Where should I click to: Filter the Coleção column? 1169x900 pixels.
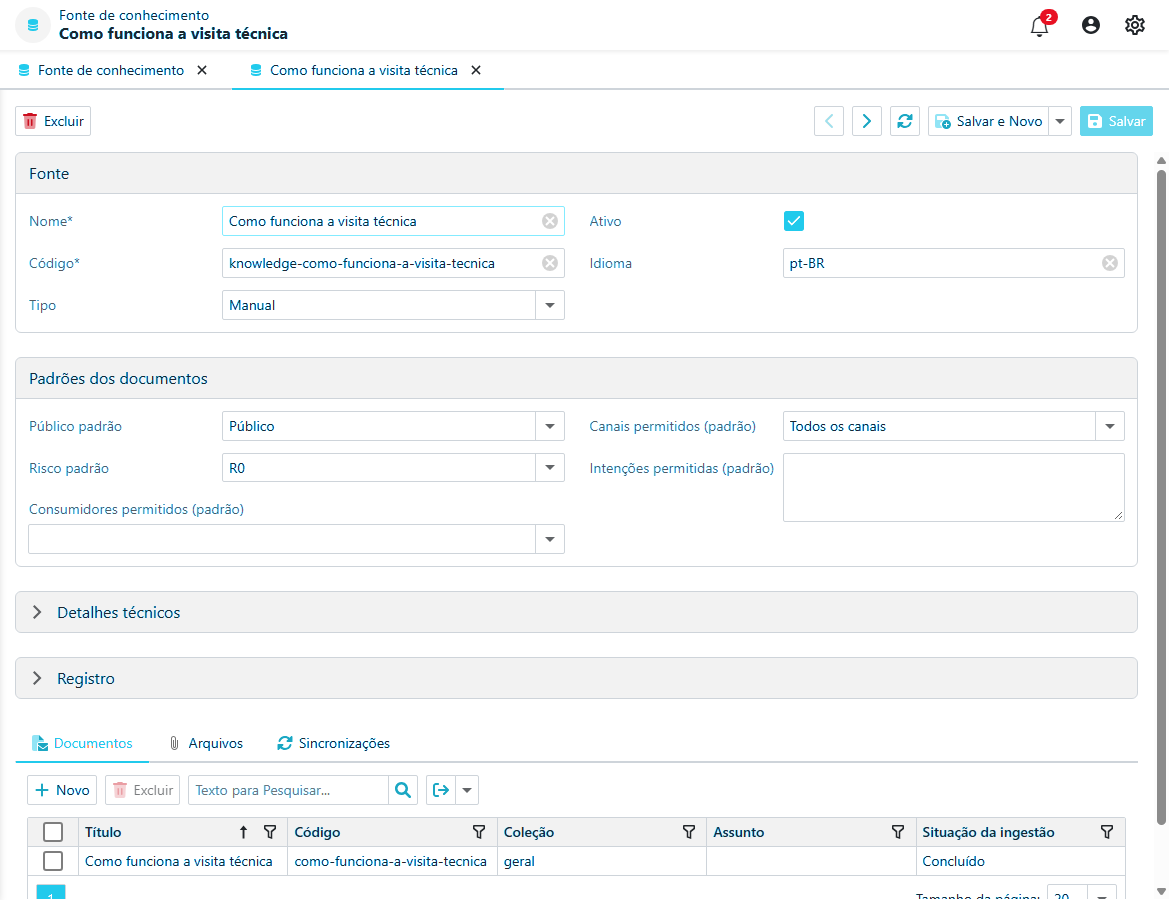coord(688,832)
